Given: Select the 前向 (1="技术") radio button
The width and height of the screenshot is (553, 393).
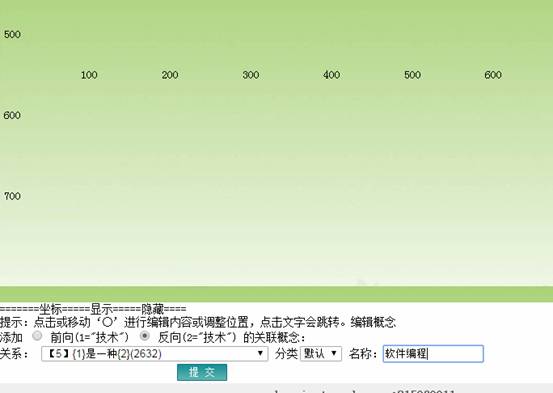Looking at the screenshot, I should 37,336.
